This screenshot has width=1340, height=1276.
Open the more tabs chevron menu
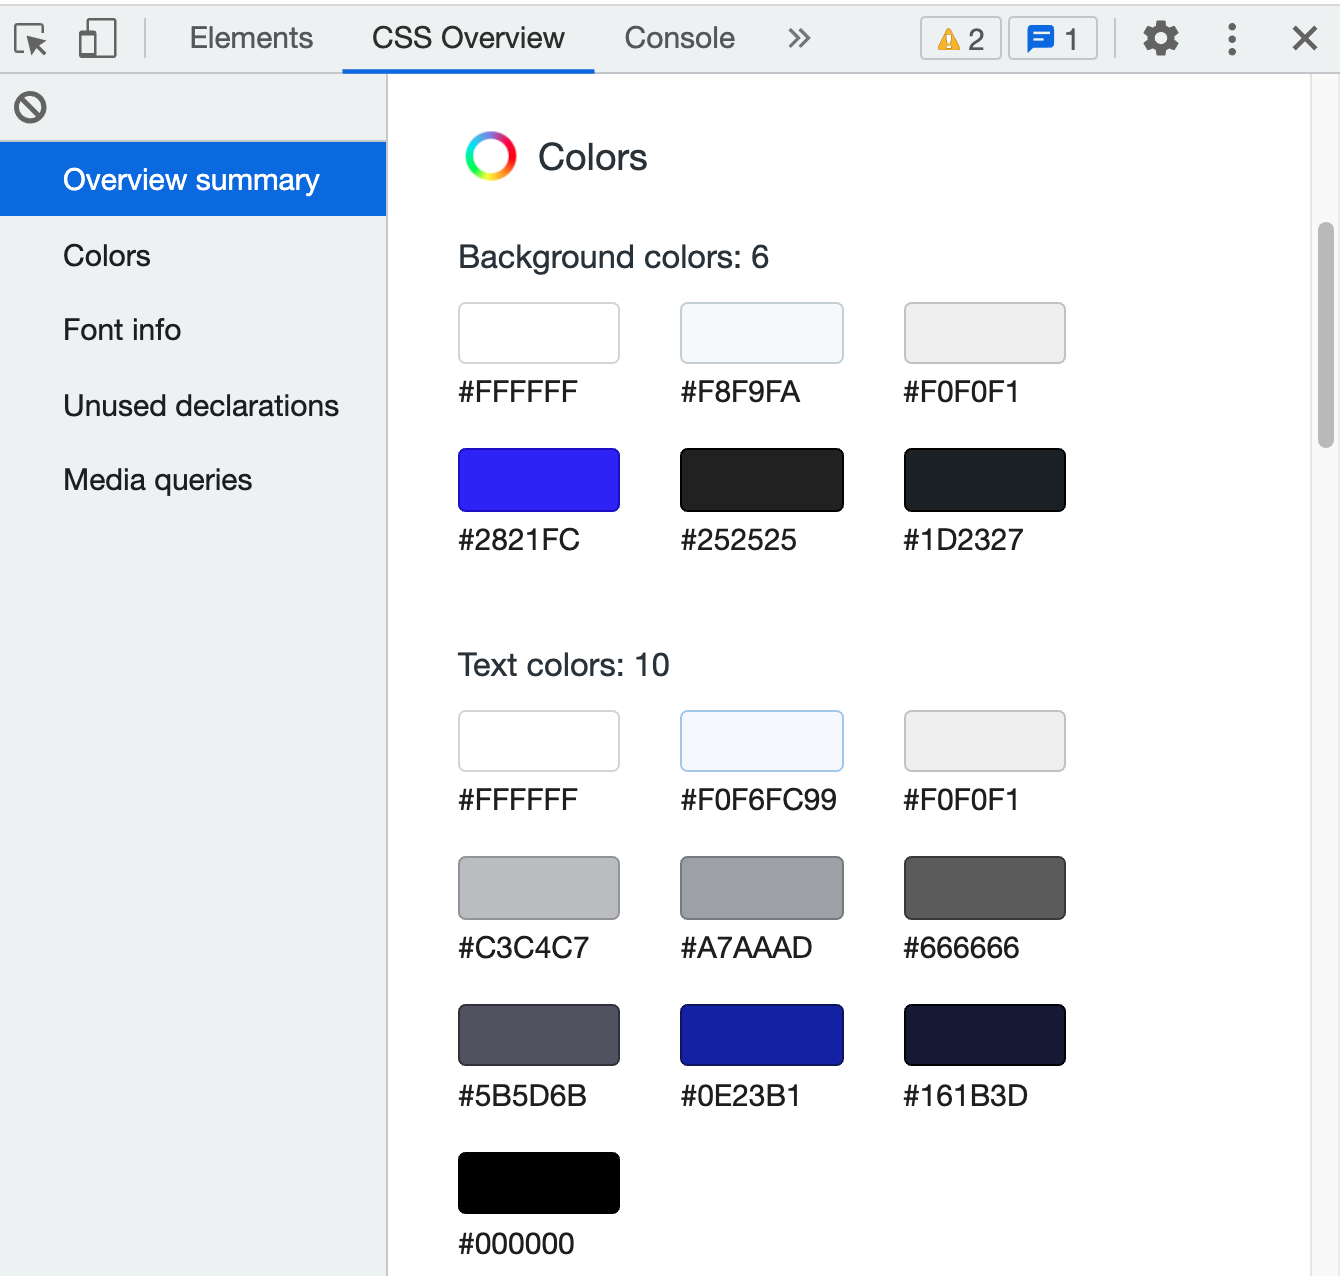798,37
